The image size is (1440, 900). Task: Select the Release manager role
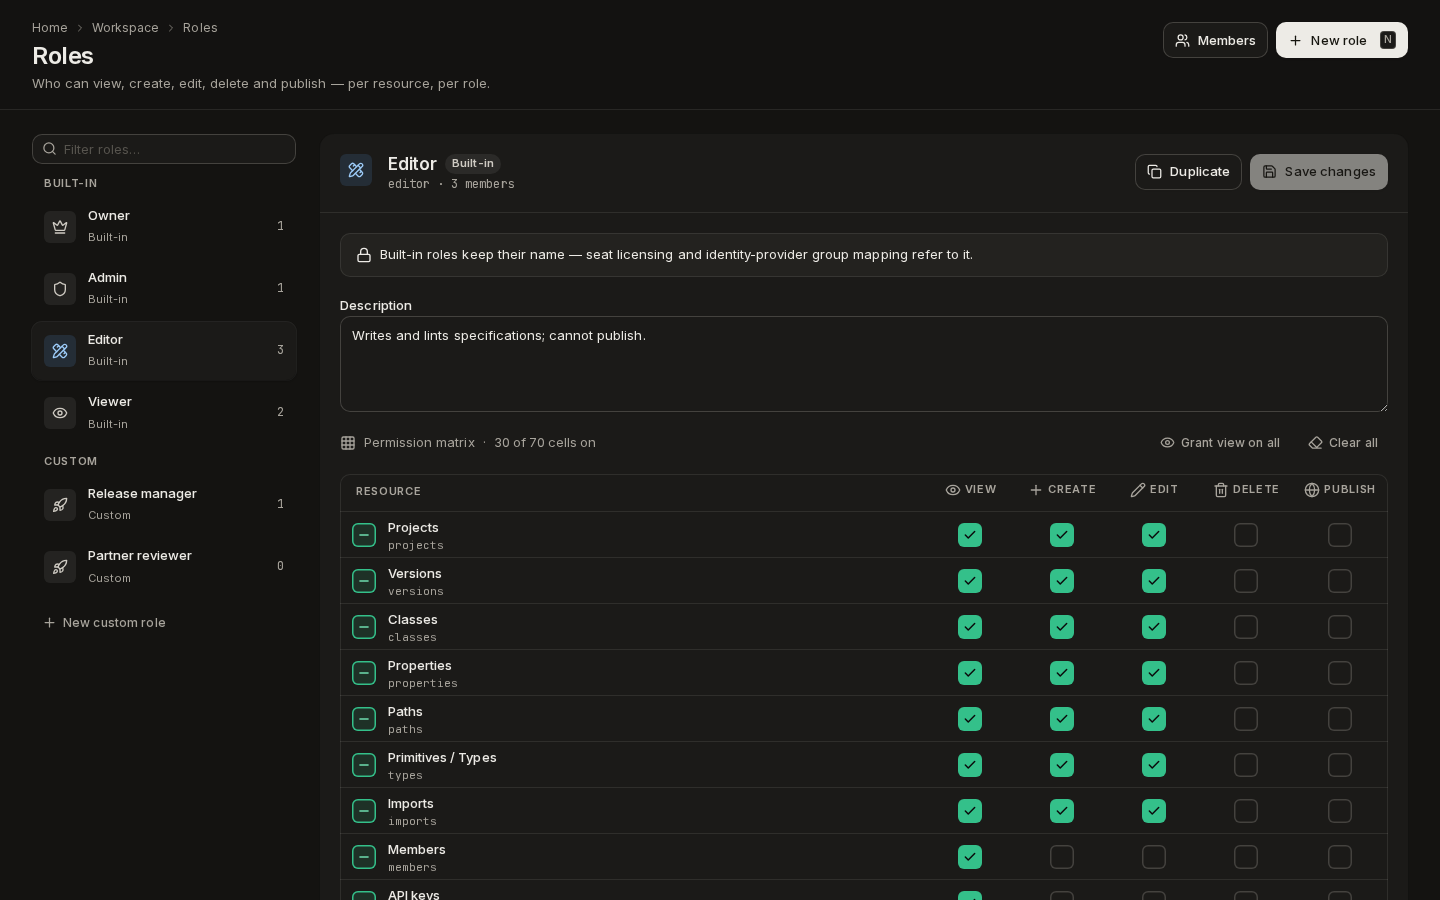coord(164,505)
